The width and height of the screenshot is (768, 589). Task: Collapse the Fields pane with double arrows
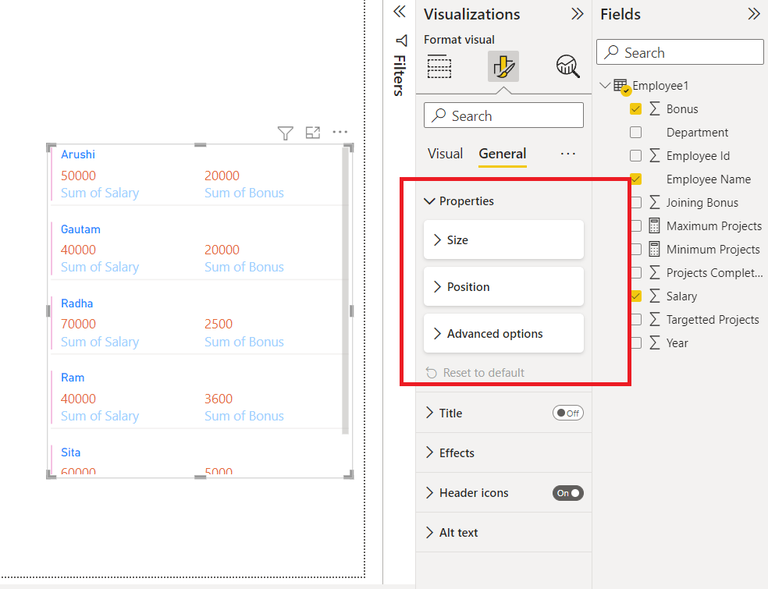coord(754,14)
